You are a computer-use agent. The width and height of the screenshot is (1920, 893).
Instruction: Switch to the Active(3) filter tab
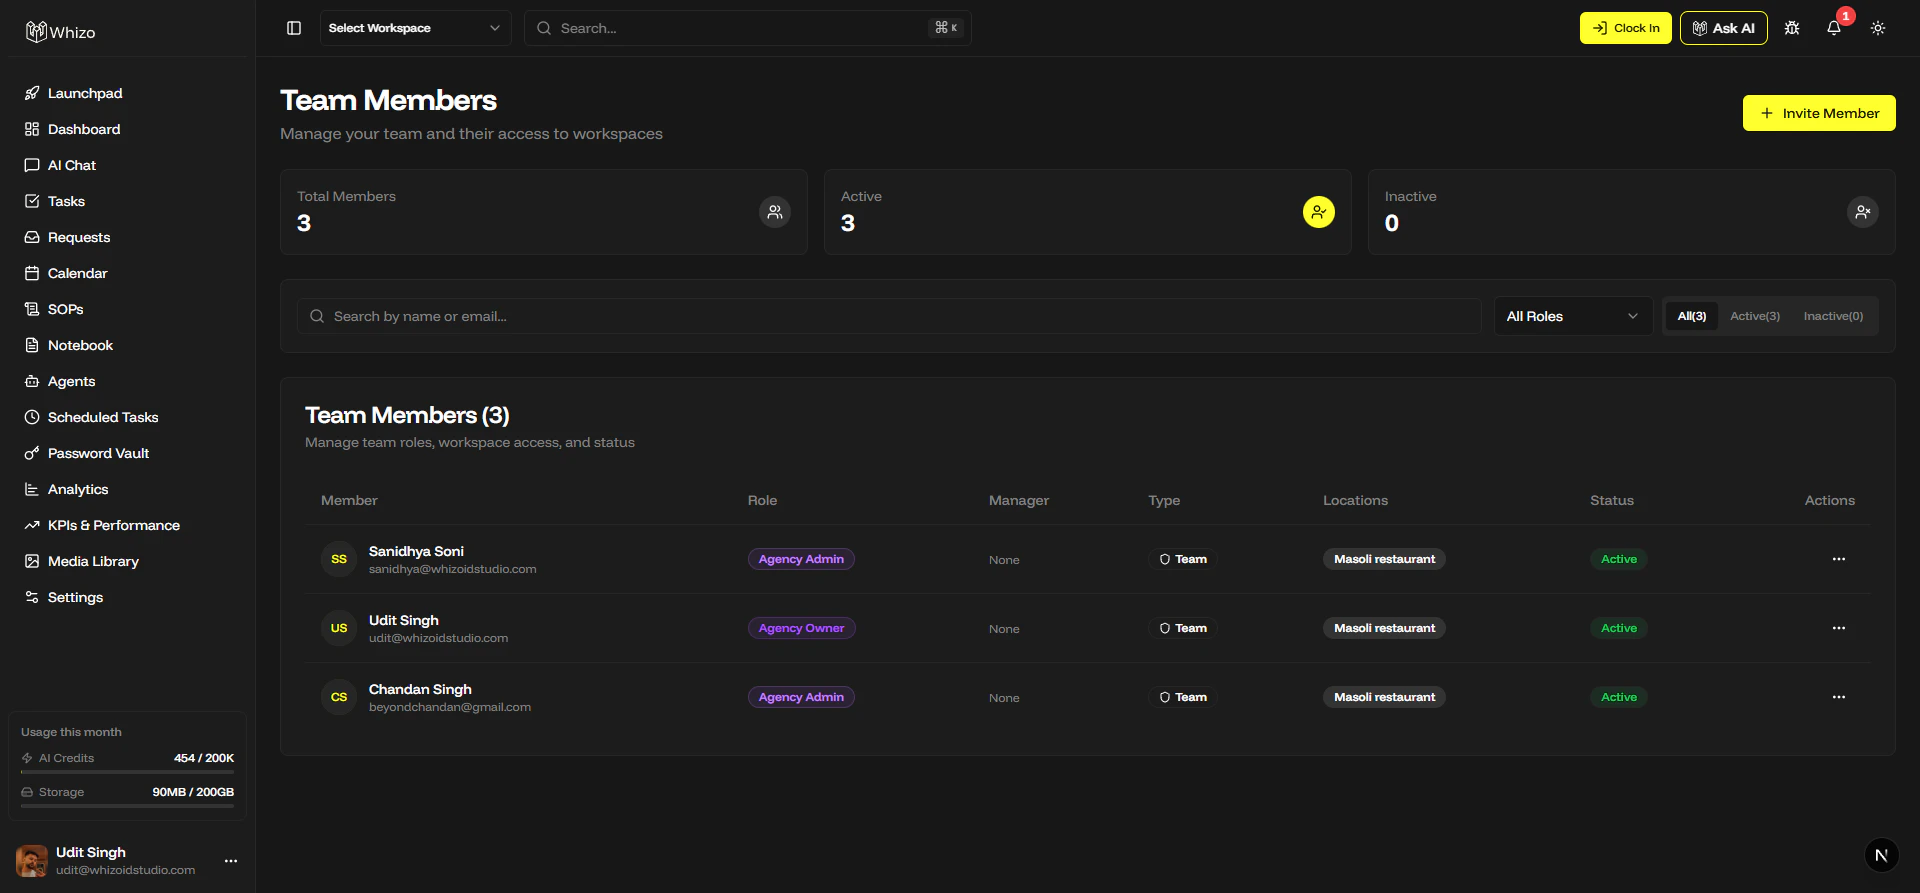pos(1755,316)
